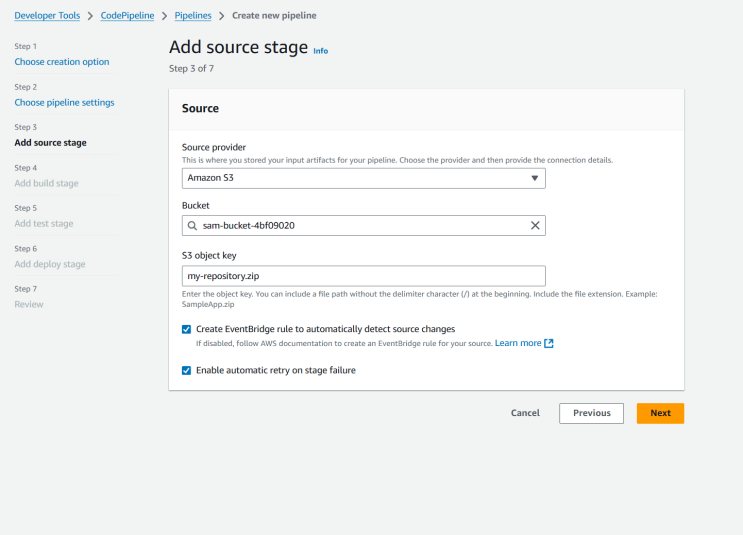
Task: Clear the Bucket field with X icon
Action: pyautogui.click(x=535, y=226)
